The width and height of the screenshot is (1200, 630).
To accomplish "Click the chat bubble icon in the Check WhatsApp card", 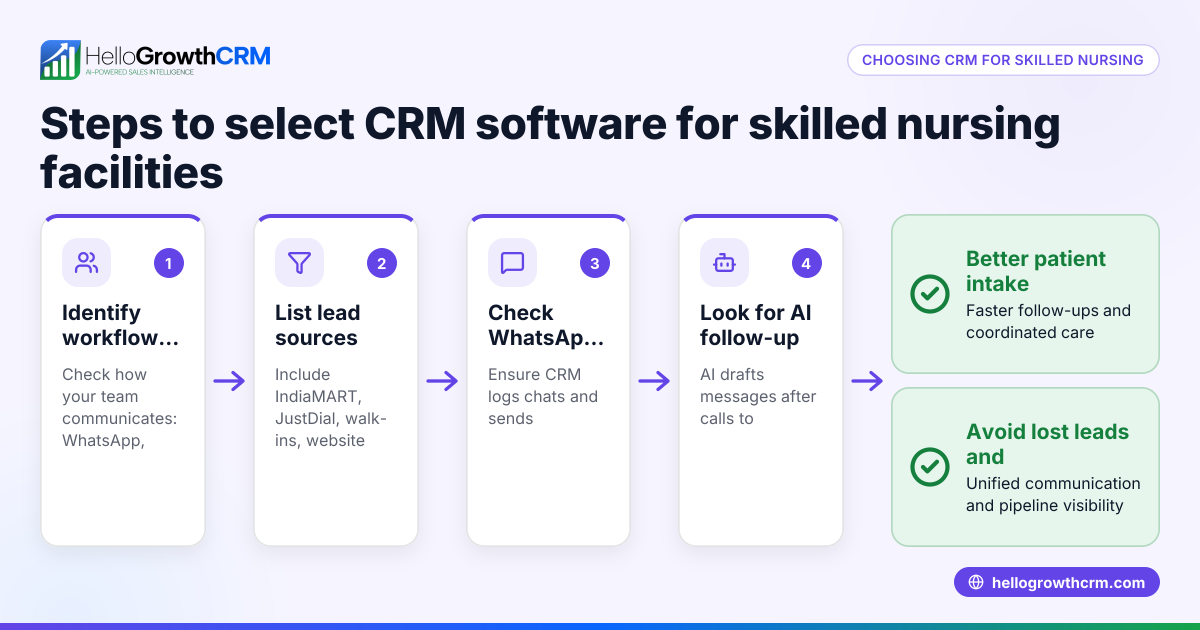I will [512, 263].
